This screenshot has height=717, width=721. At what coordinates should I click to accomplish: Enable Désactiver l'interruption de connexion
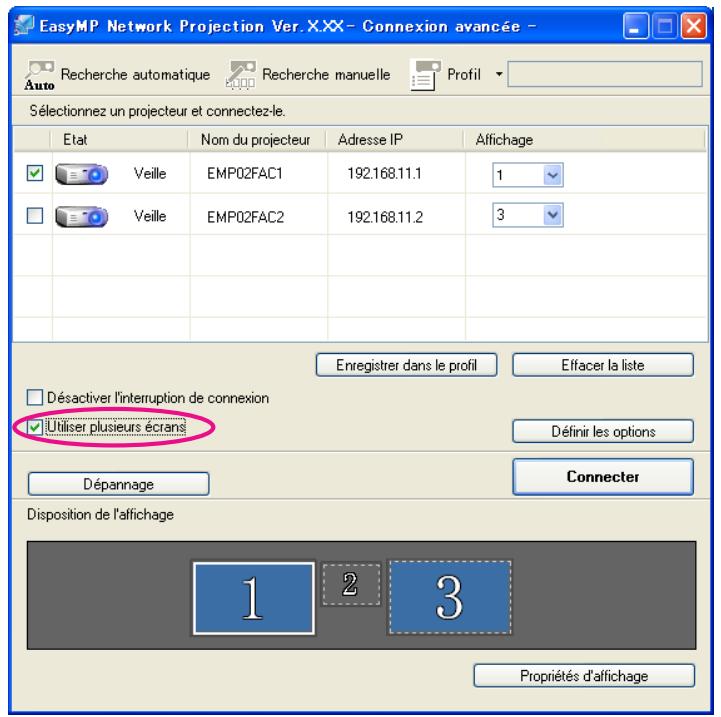[x=34, y=397]
